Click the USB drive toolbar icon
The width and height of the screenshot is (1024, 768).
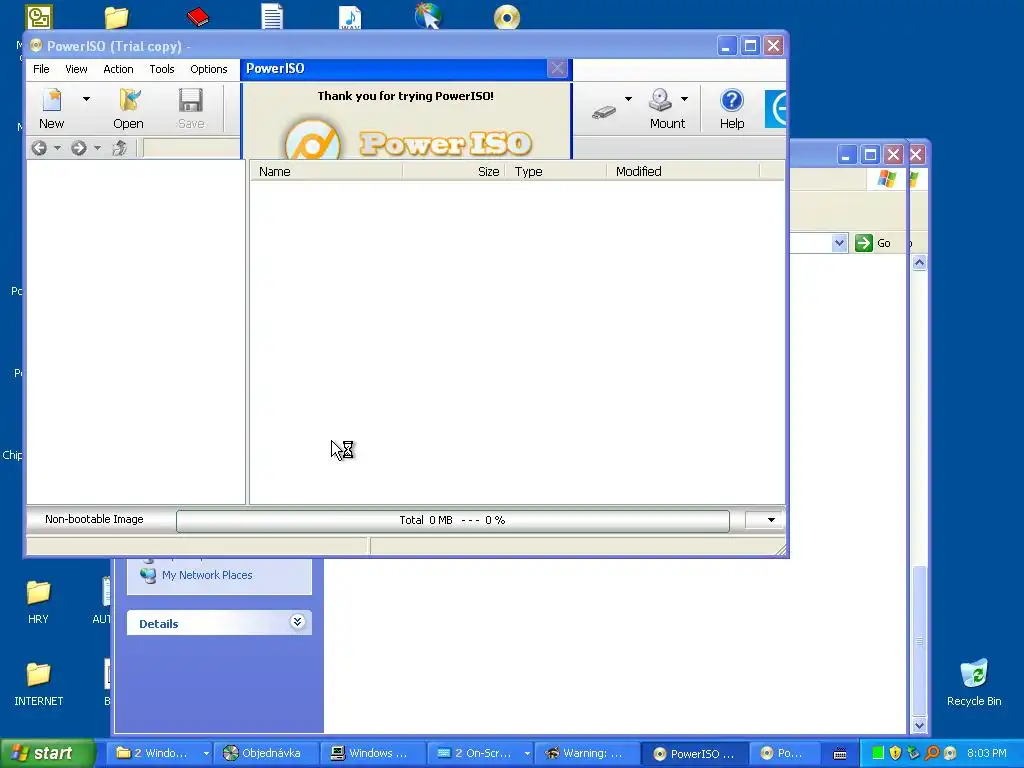pos(604,112)
